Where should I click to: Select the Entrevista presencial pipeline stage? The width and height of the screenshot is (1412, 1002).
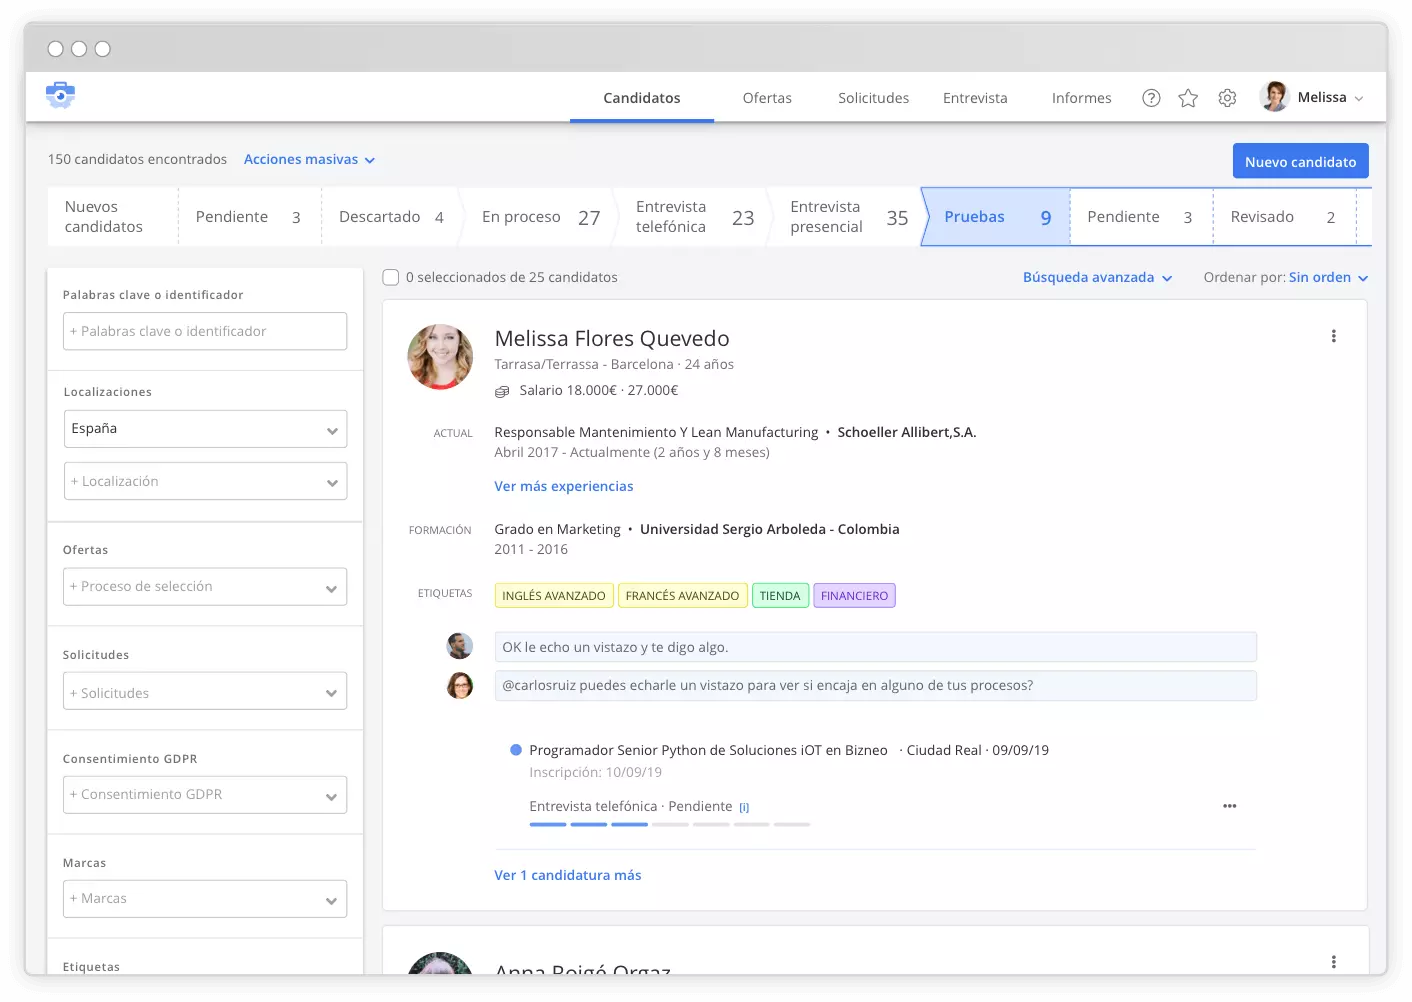(x=840, y=216)
